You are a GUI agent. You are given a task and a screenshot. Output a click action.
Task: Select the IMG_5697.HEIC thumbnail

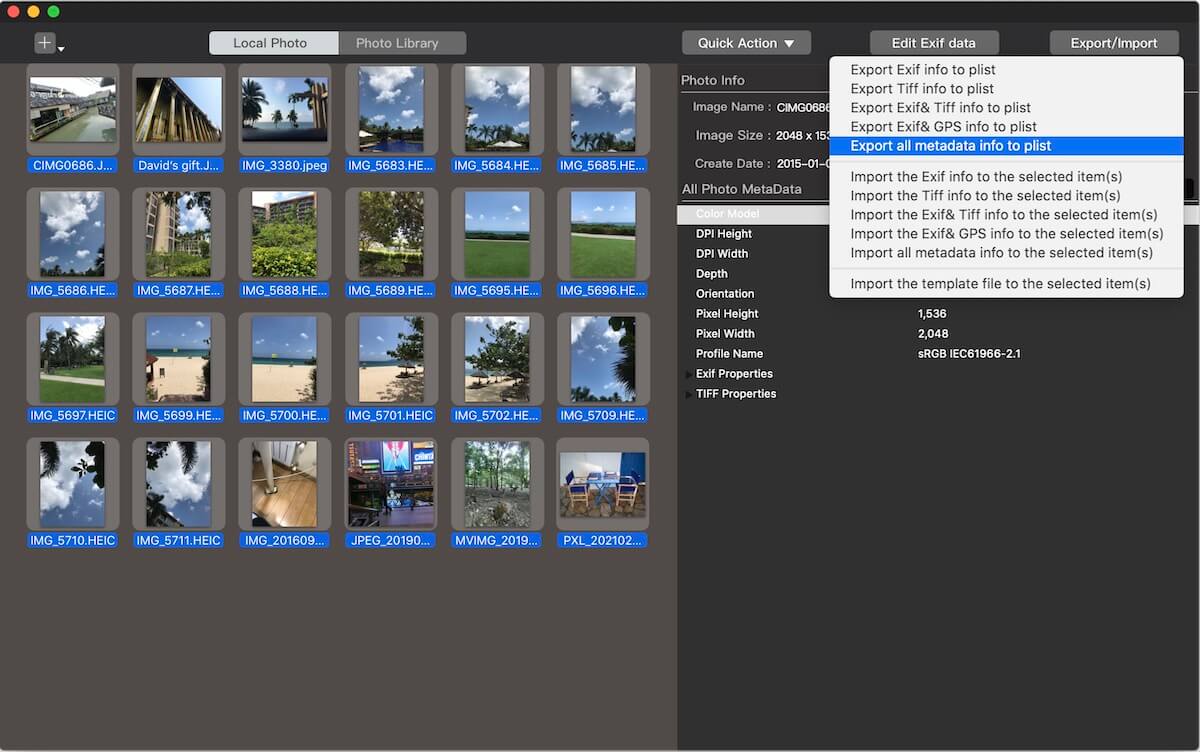[73, 359]
